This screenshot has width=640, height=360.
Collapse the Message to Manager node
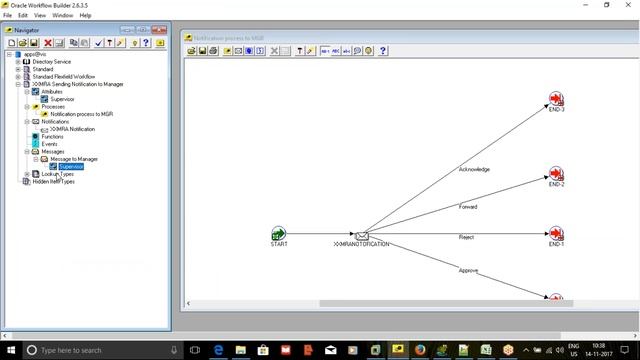point(36,159)
